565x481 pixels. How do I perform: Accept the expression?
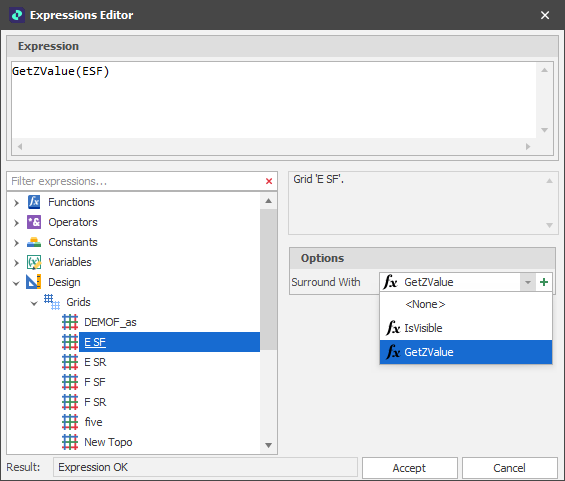410,468
